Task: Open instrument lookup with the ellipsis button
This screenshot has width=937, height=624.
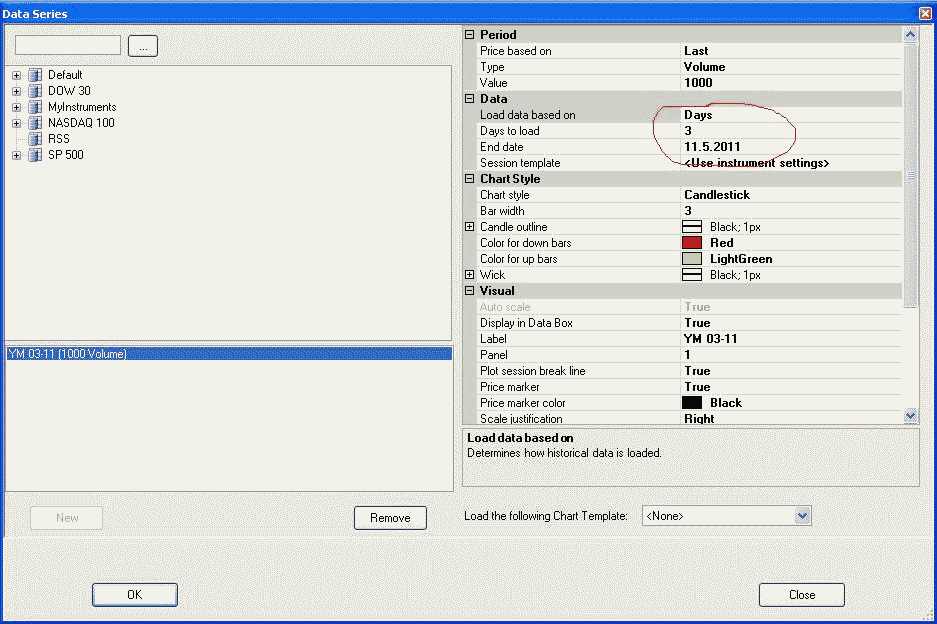Action: [x=143, y=46]
